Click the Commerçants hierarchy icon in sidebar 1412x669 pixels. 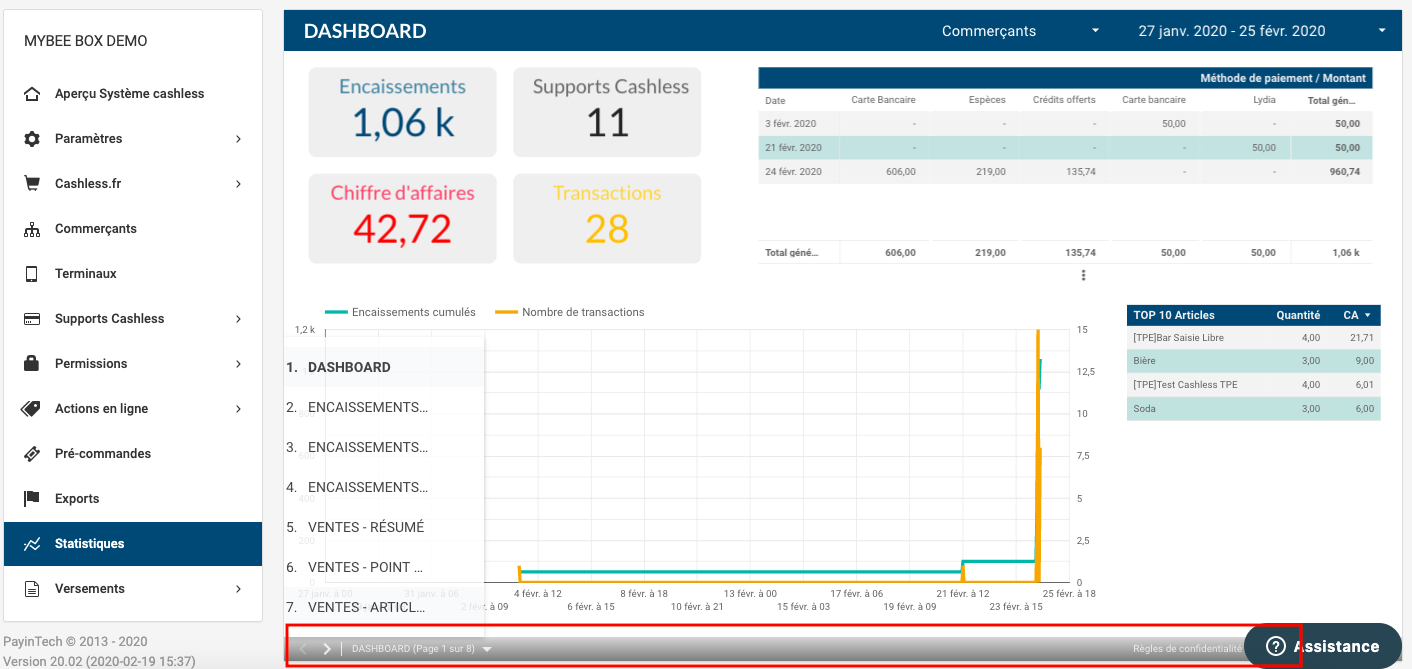click(x=32, y=229)
